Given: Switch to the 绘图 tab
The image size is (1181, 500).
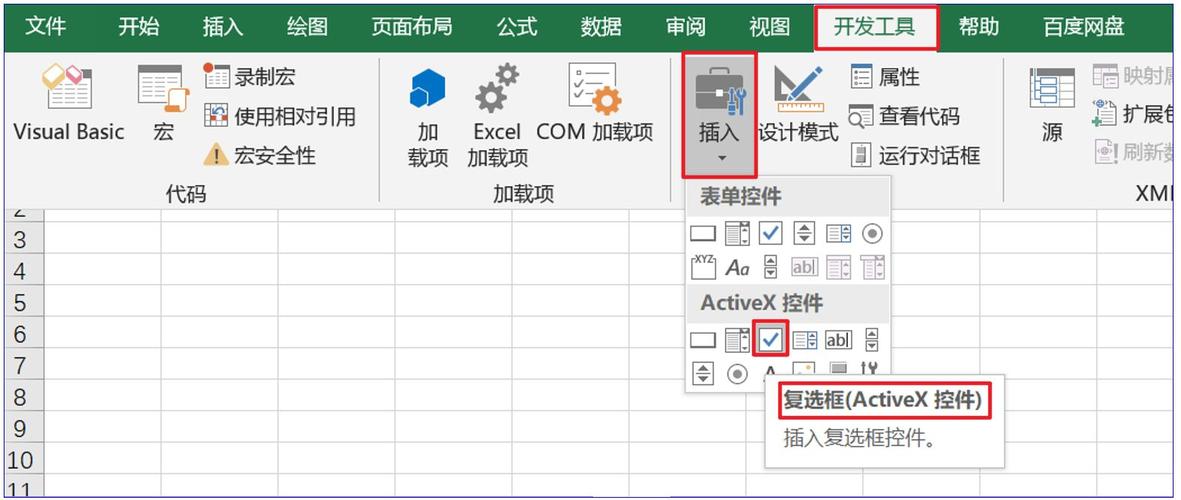Looking at the screenshot, I should point(307,28).
